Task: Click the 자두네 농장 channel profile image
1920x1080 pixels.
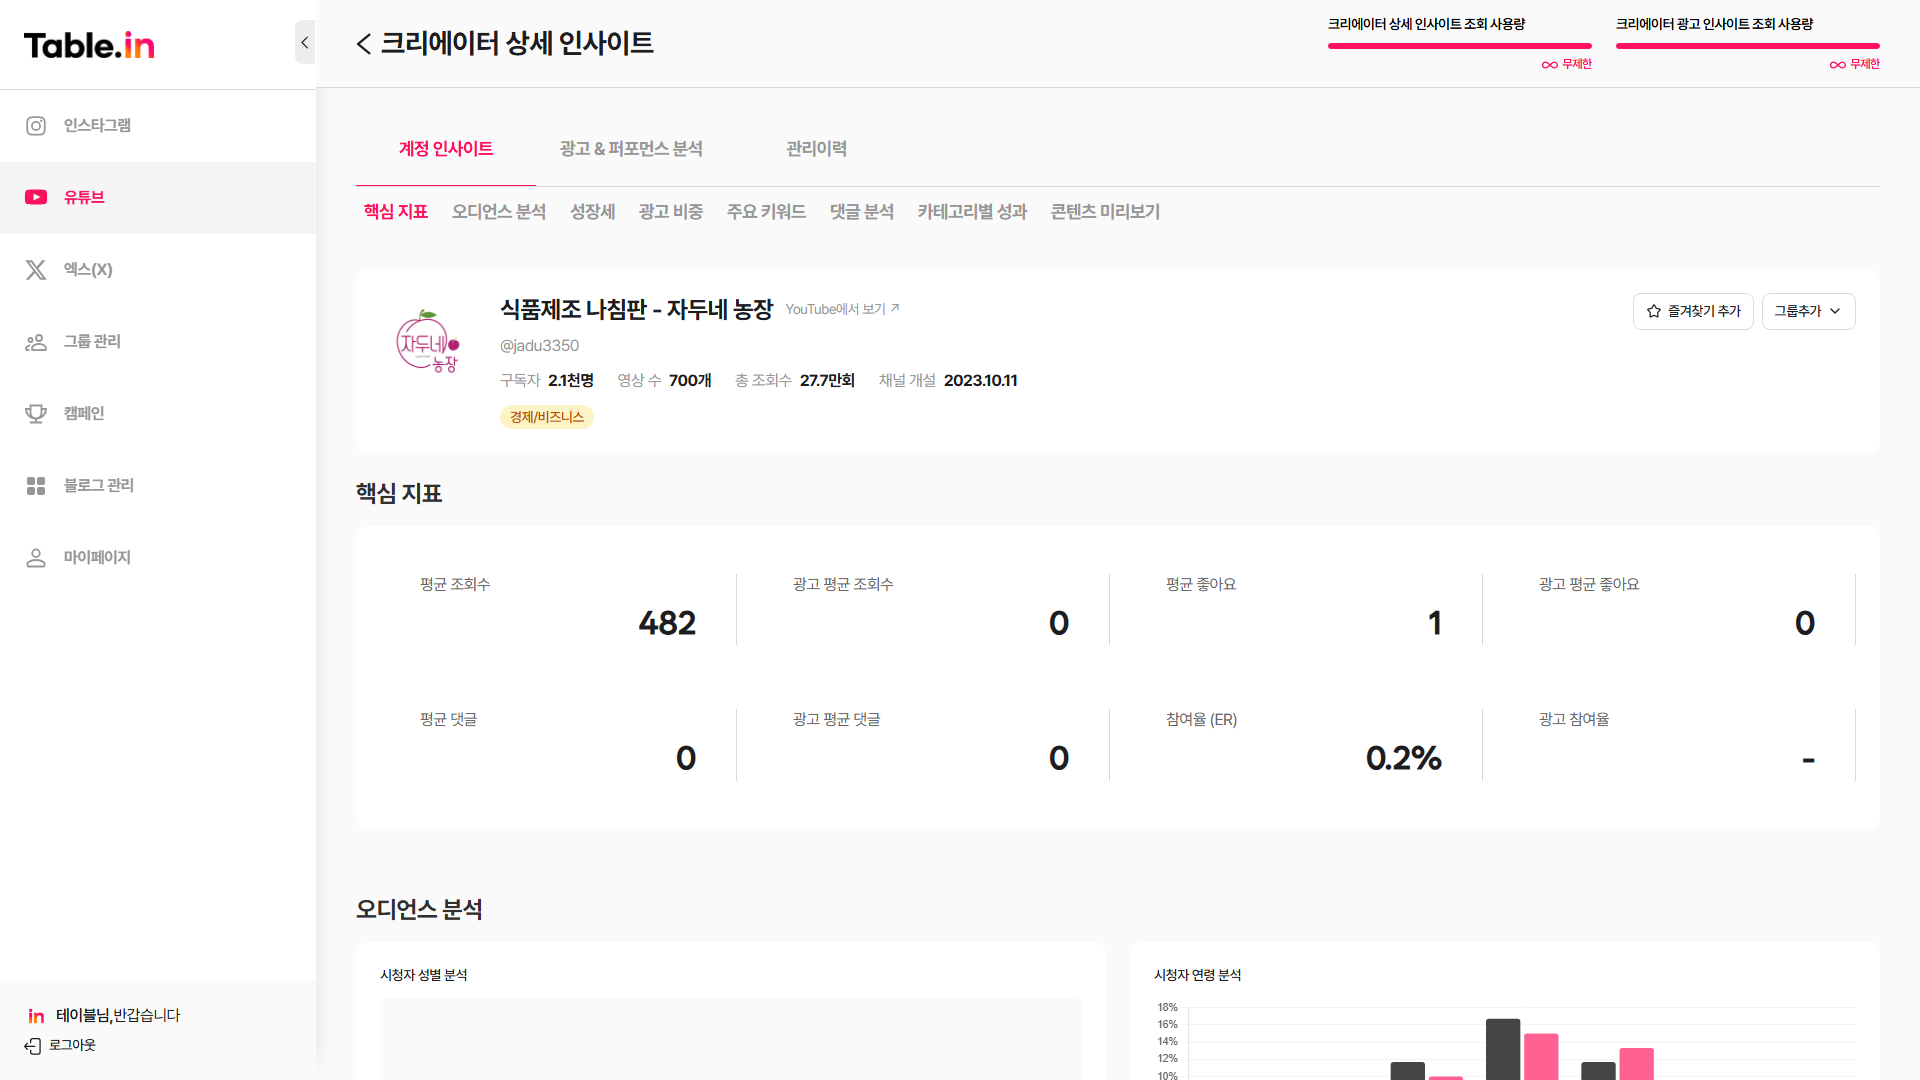Action: coord(428,341)
